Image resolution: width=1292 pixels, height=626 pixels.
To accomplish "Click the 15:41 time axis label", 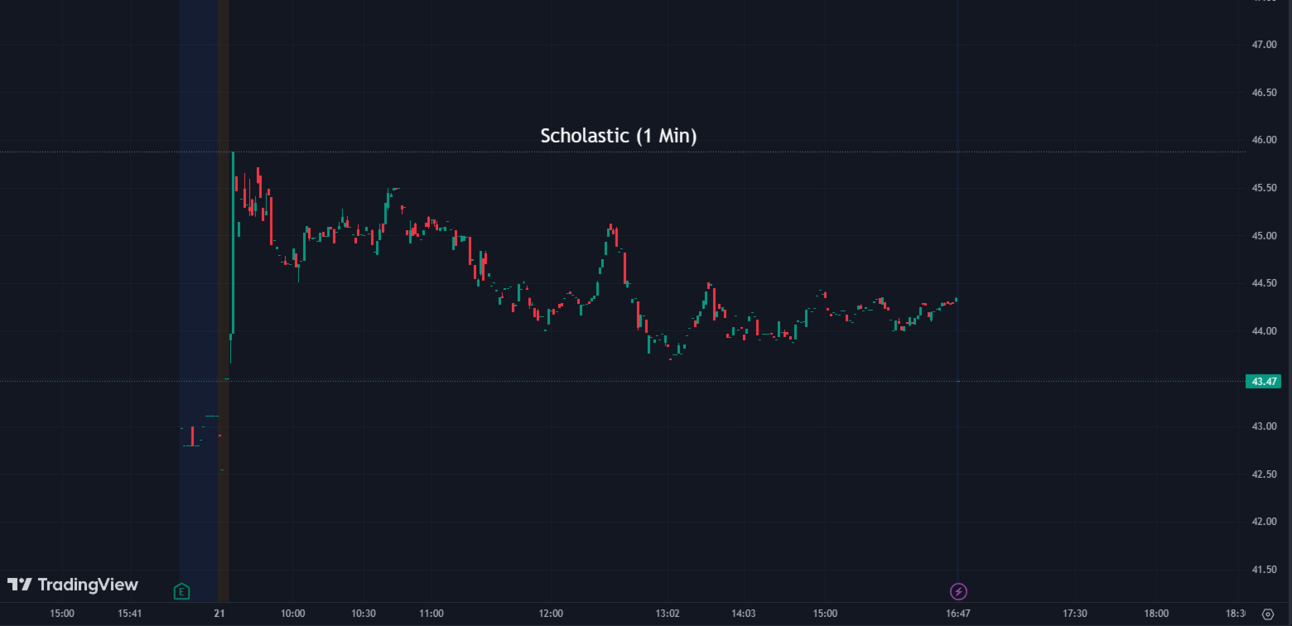I will (129, 613).
